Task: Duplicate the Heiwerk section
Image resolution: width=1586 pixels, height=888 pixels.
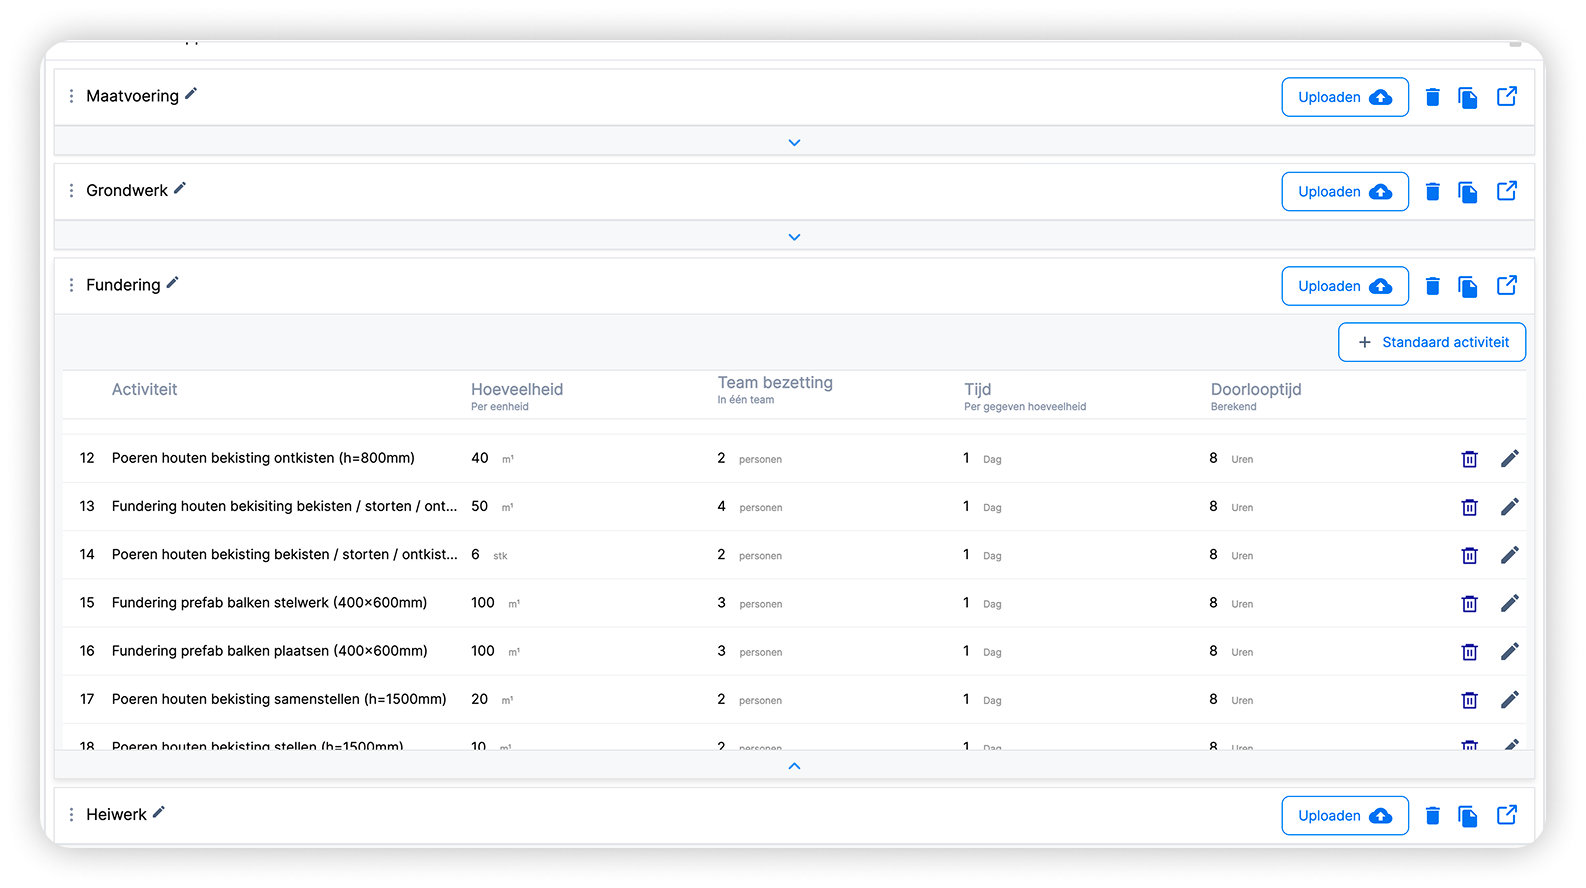Action: [1468, 816]
